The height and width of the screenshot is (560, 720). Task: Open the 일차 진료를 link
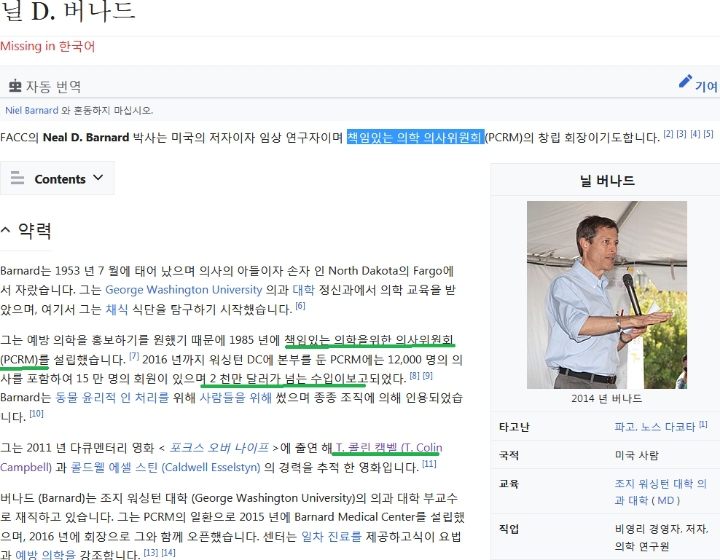[x=332, y=536]
